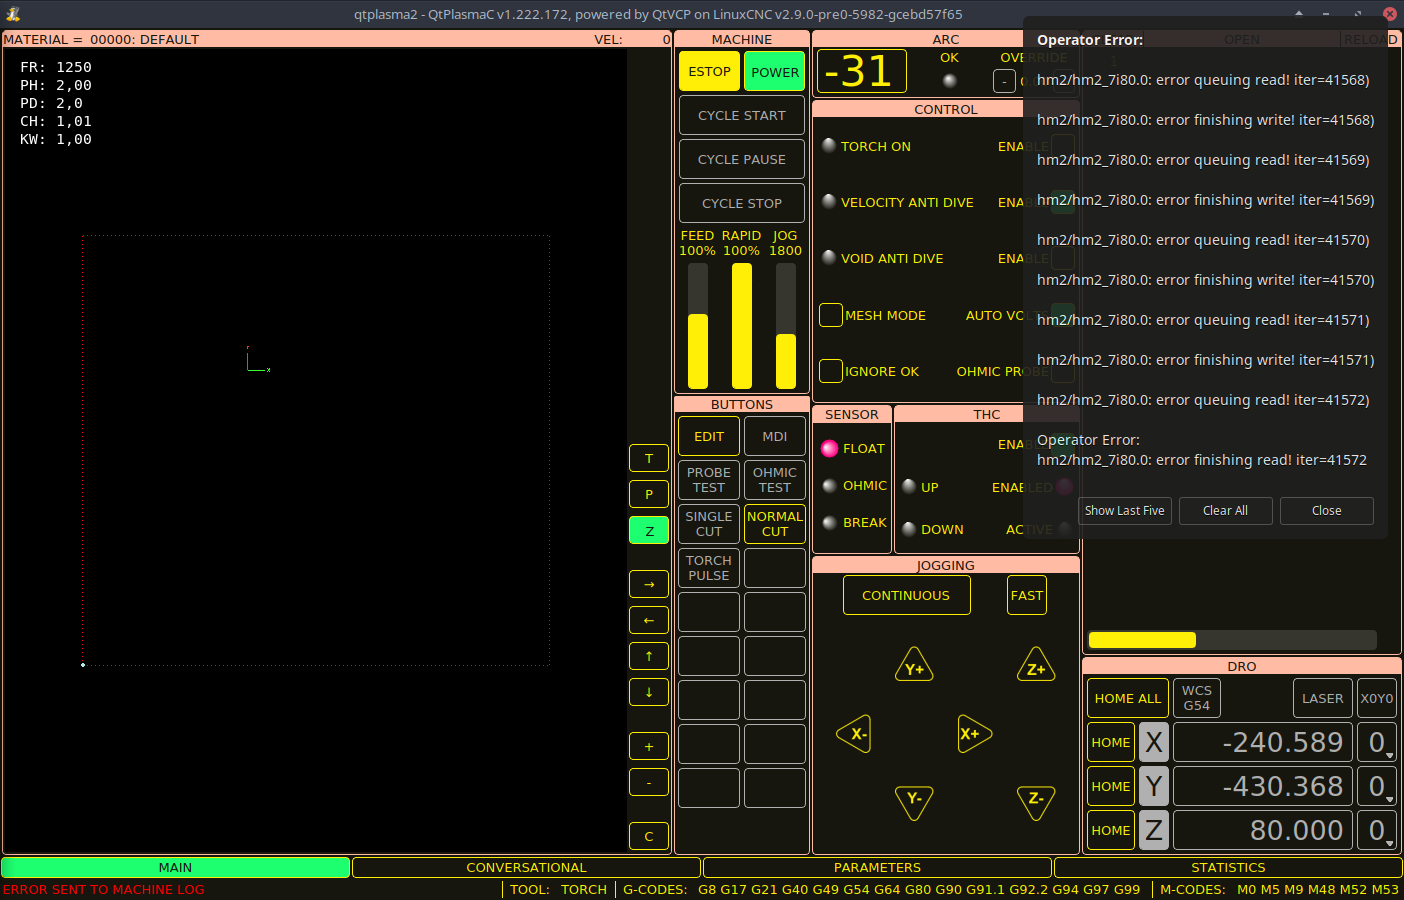
Task: Switch to the PARAMETERS tab
Action: pos(877,867)
